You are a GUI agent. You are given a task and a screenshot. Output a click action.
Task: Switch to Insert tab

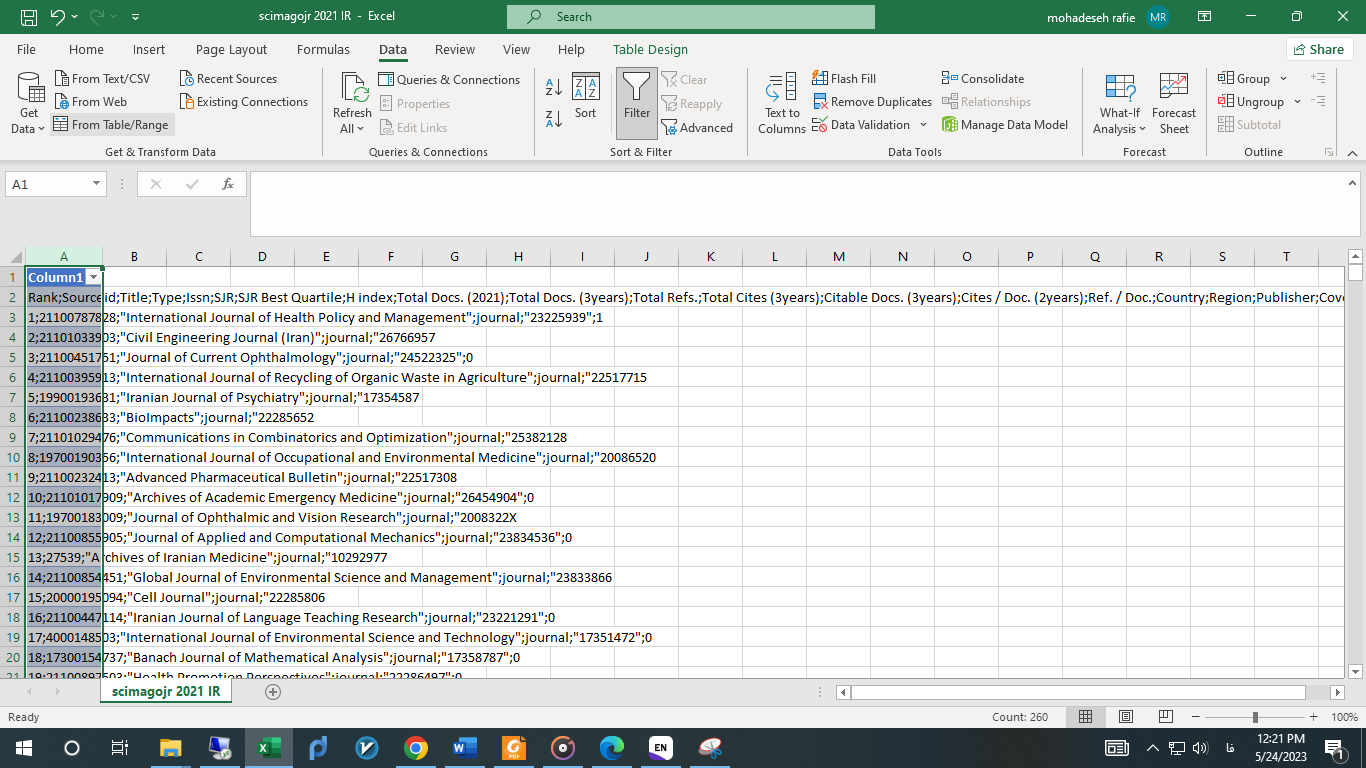(x=149, y=50)
